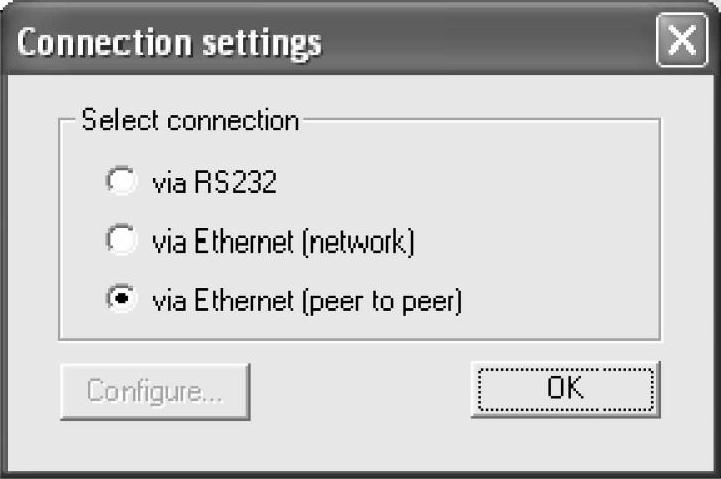Image resolution: width=721 pixels, height=479 pixels.
Task: Confirm the connection choice with OK
Action: coord(565,389)
